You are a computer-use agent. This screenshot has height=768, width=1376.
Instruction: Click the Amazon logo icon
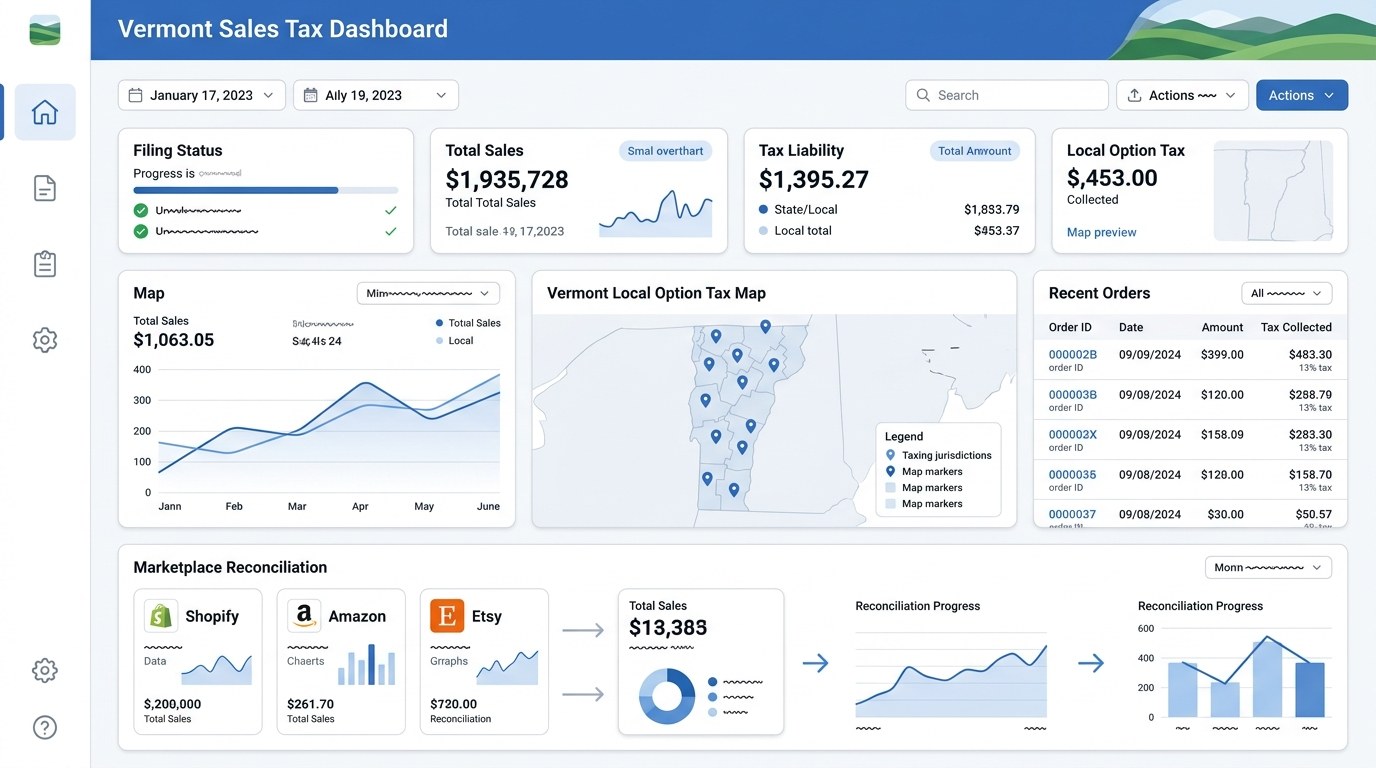click(x=304, y=616)
